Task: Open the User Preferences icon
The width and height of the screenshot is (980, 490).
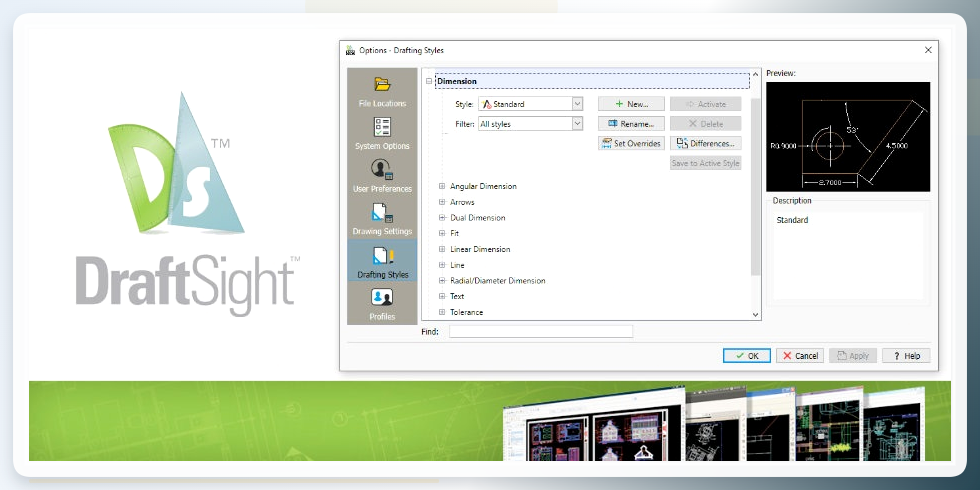Action: coord(382,169)
